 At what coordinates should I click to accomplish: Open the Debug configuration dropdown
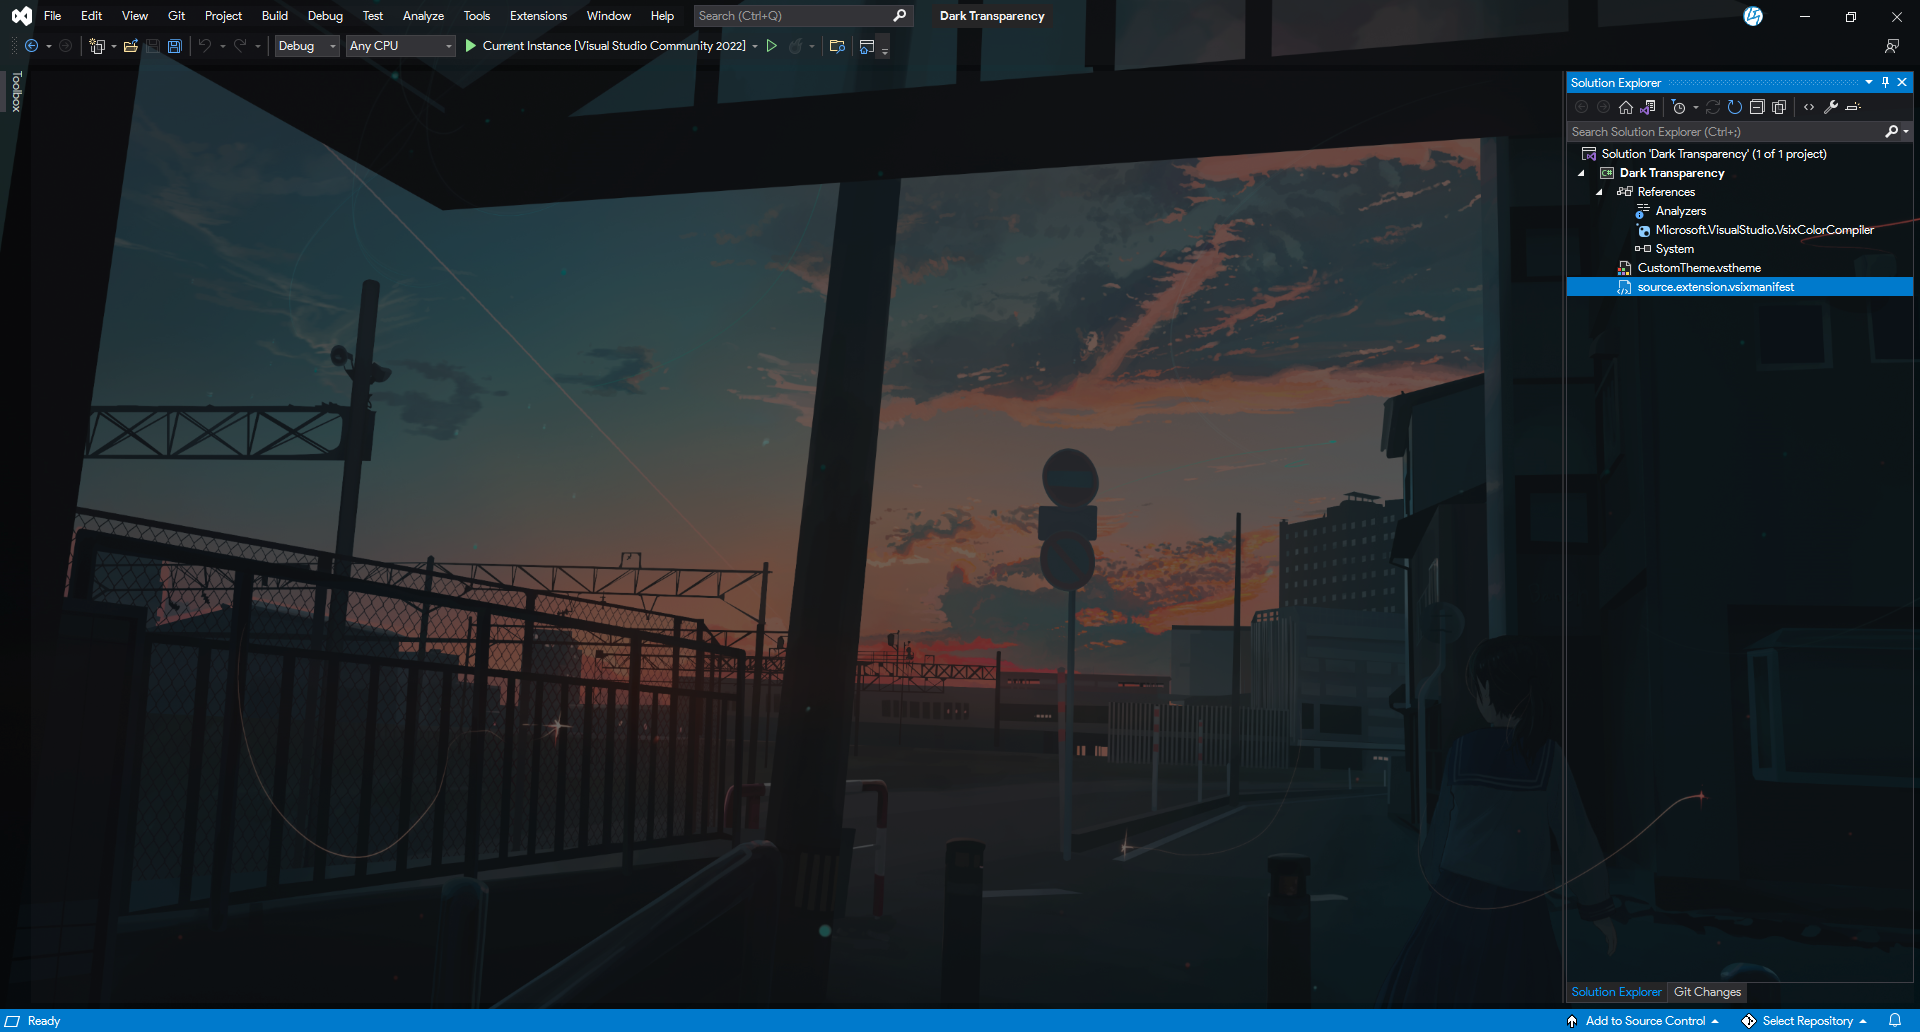coord(306,46)
